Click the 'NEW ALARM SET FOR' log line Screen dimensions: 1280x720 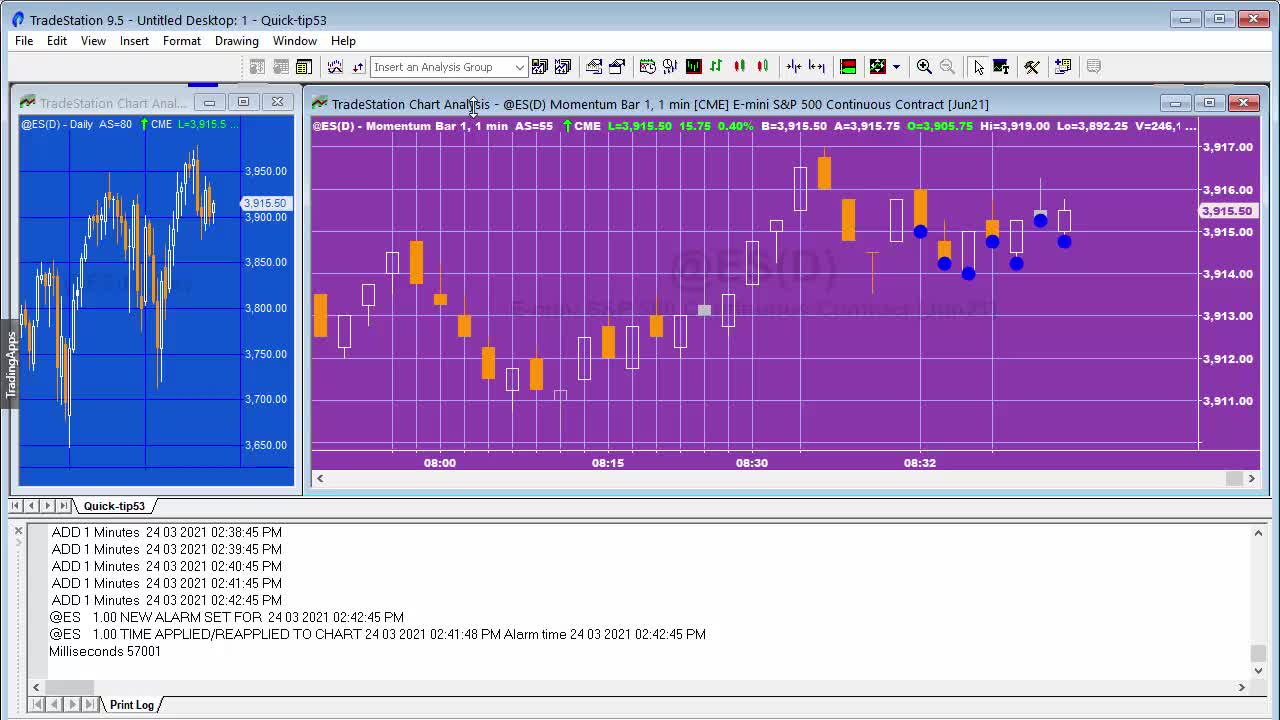tap(227, 617)
